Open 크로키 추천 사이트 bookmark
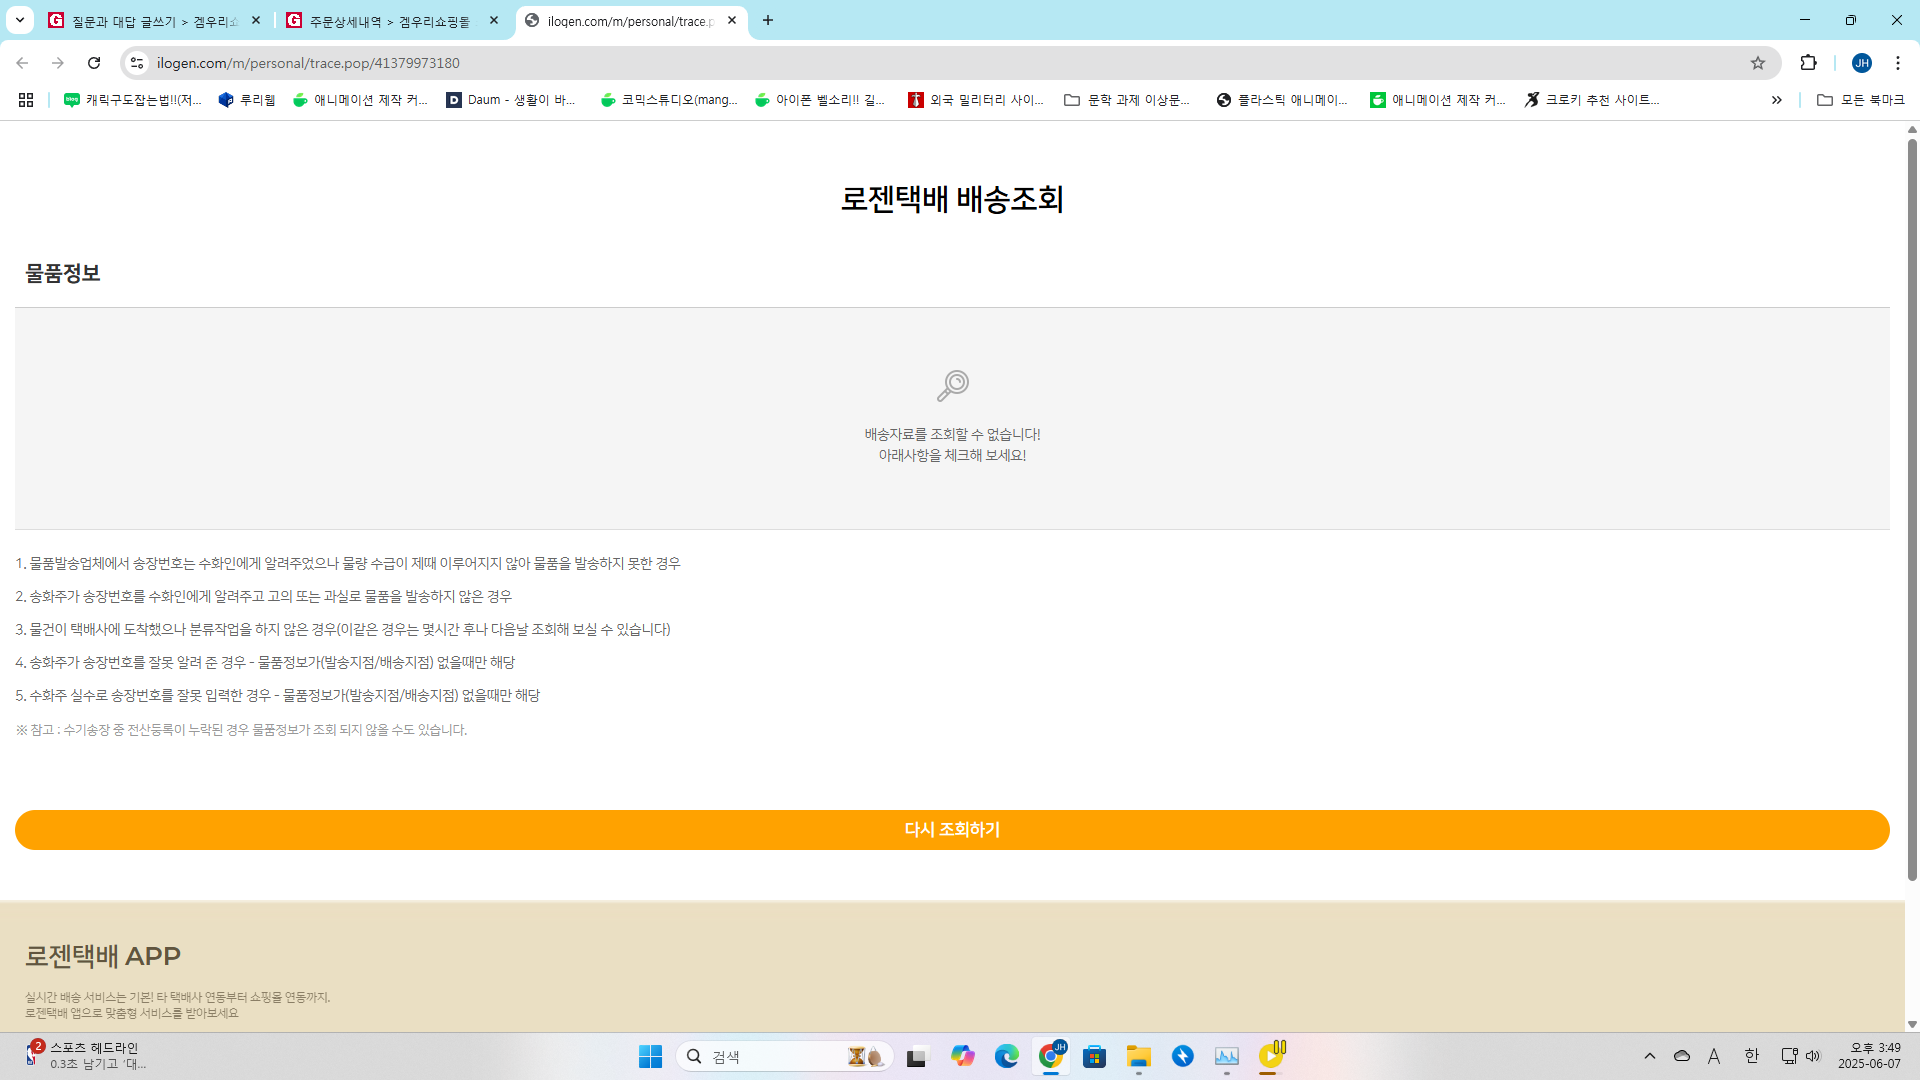This screenshot has width=1920, height=1080. pyautogui.click(x=1592, y=100)
